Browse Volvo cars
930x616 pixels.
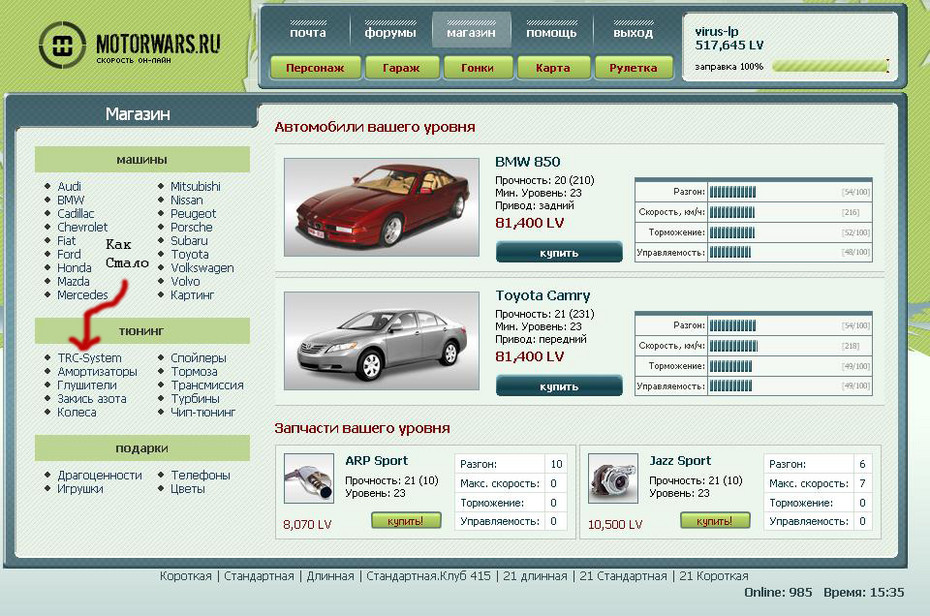[x=185, y=282]
